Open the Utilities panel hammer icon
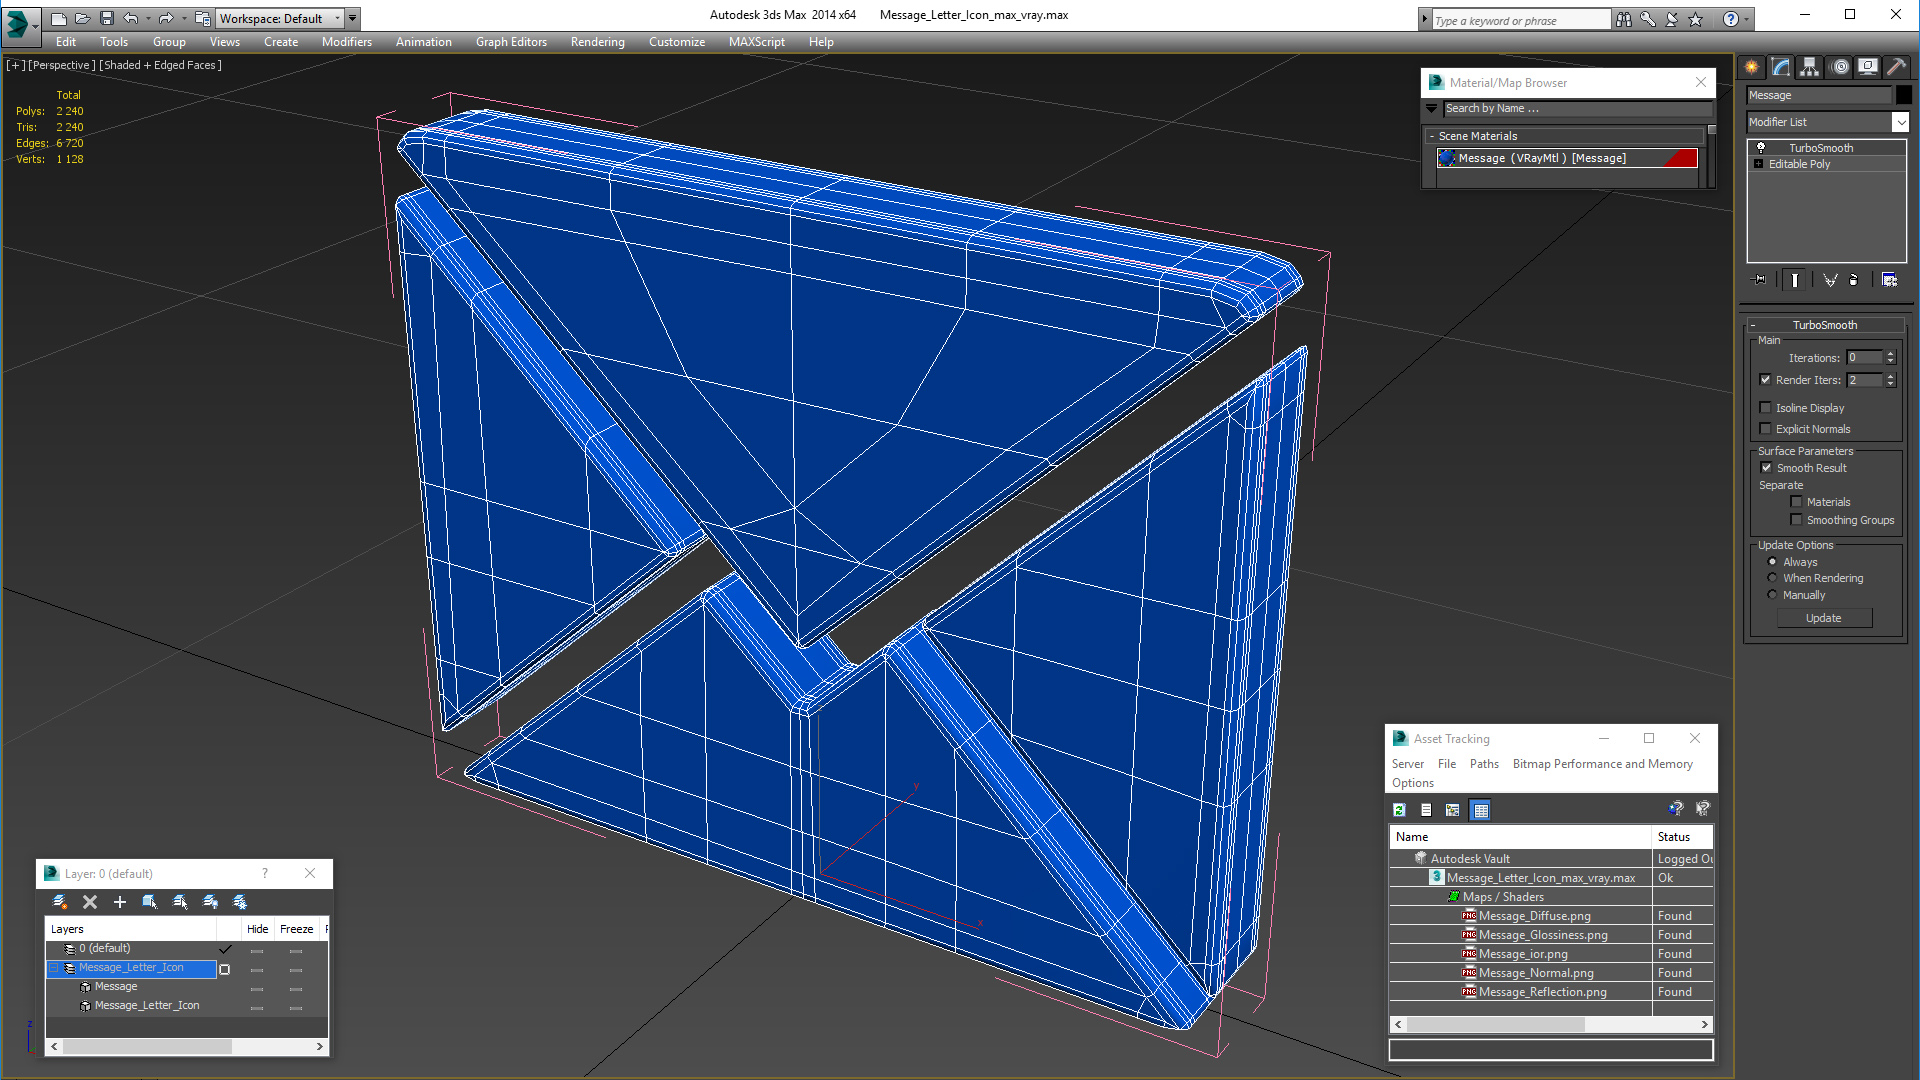Viewport: 1920px width, 1080px height. coord(1896,67)
